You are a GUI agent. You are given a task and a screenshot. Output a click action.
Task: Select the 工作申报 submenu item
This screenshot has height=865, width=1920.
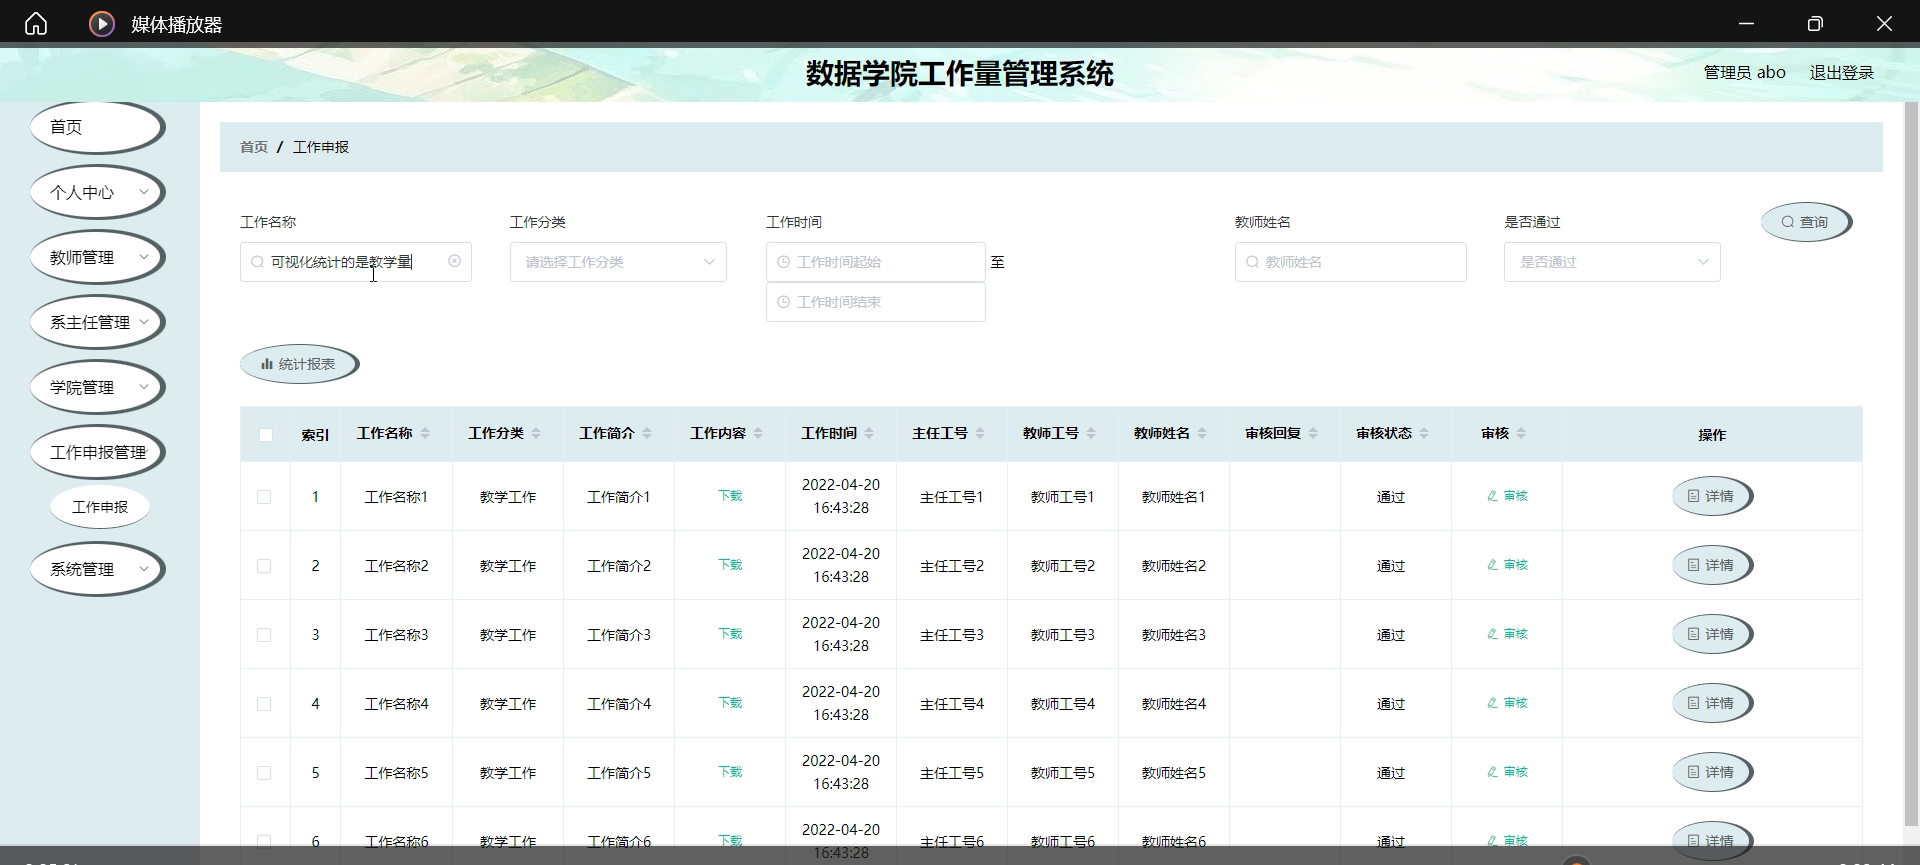(x=100, y=507)
